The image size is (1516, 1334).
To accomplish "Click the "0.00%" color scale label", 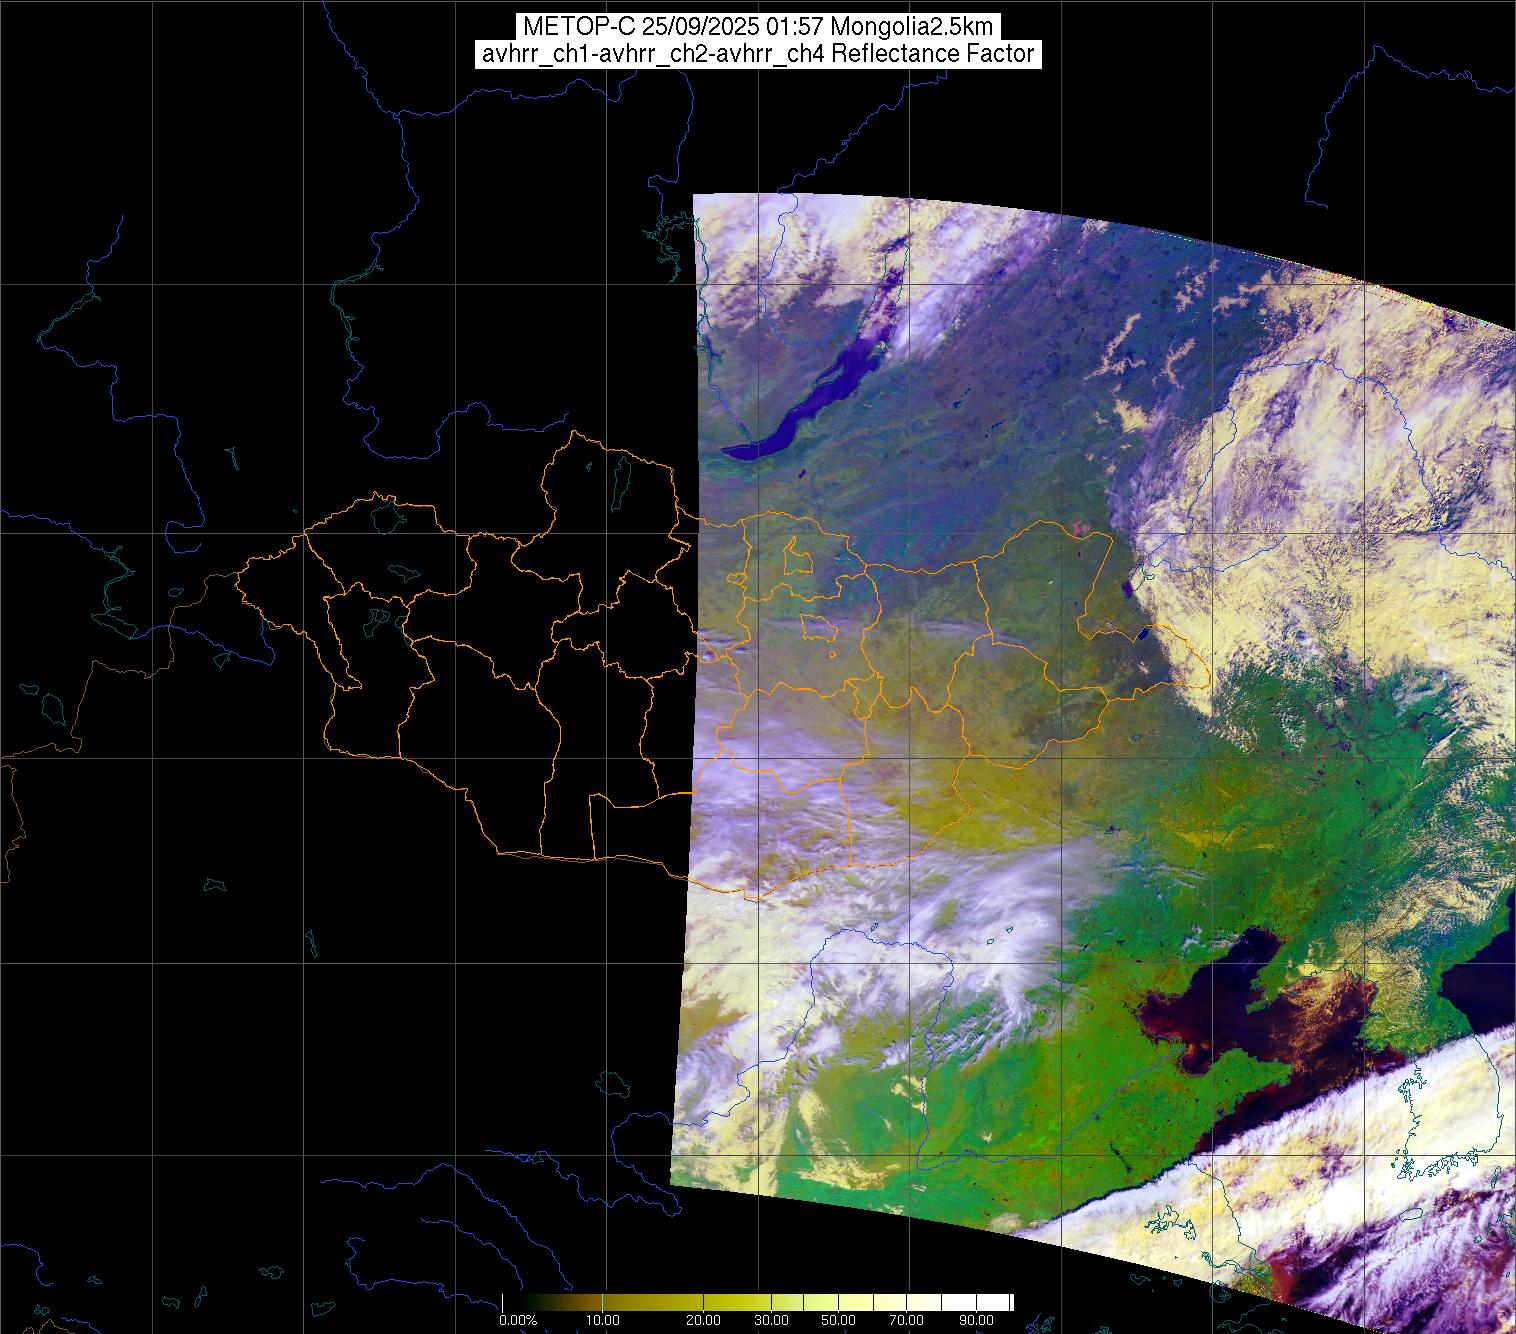I will tap(518, 1320).
